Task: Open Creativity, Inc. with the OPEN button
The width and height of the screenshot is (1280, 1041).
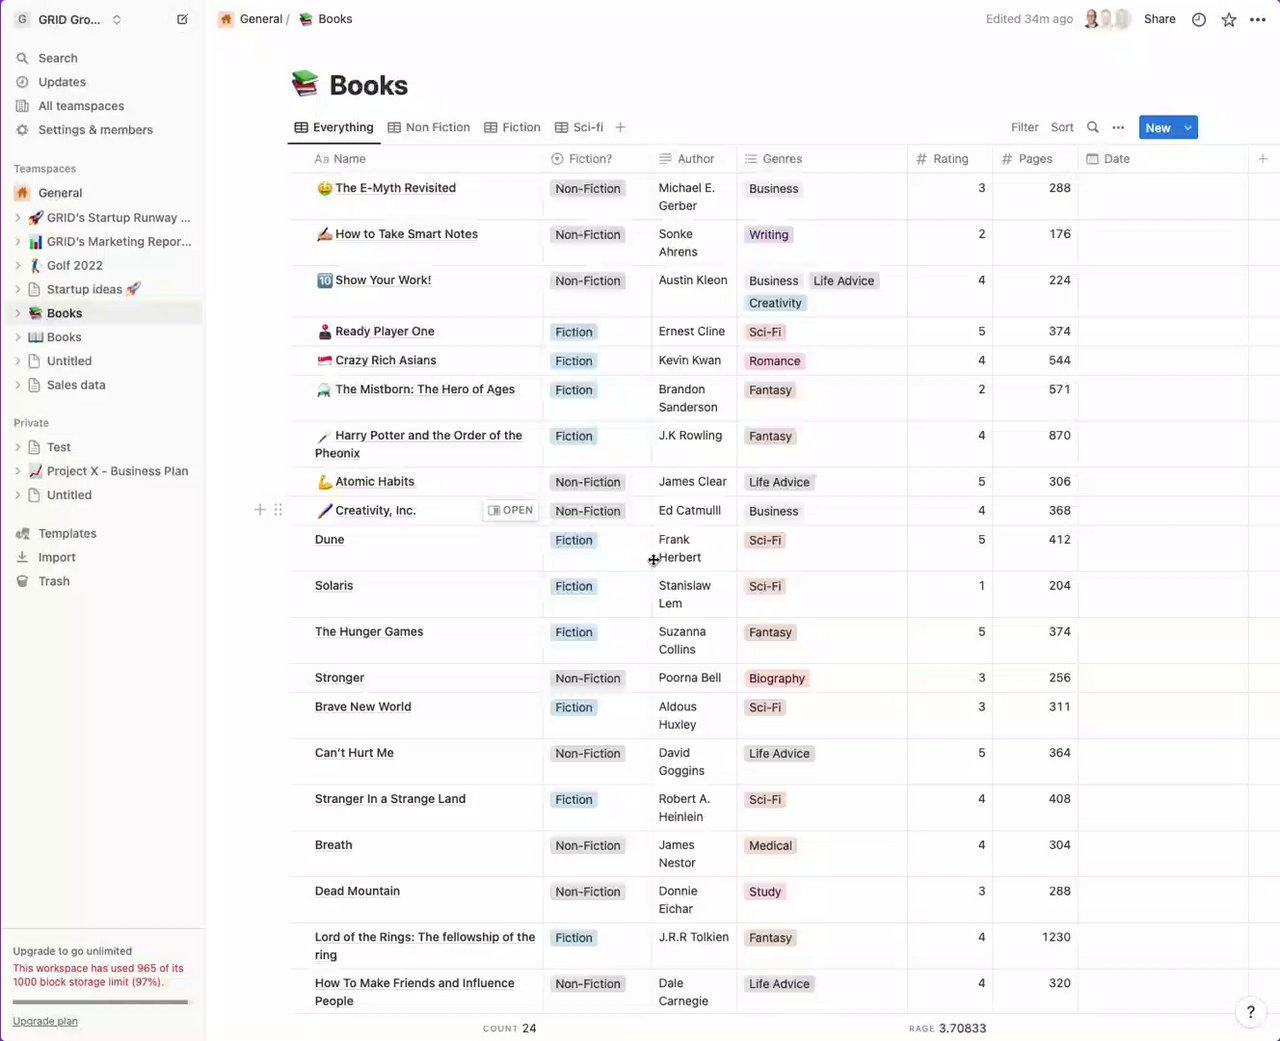Action: (510, 510)
